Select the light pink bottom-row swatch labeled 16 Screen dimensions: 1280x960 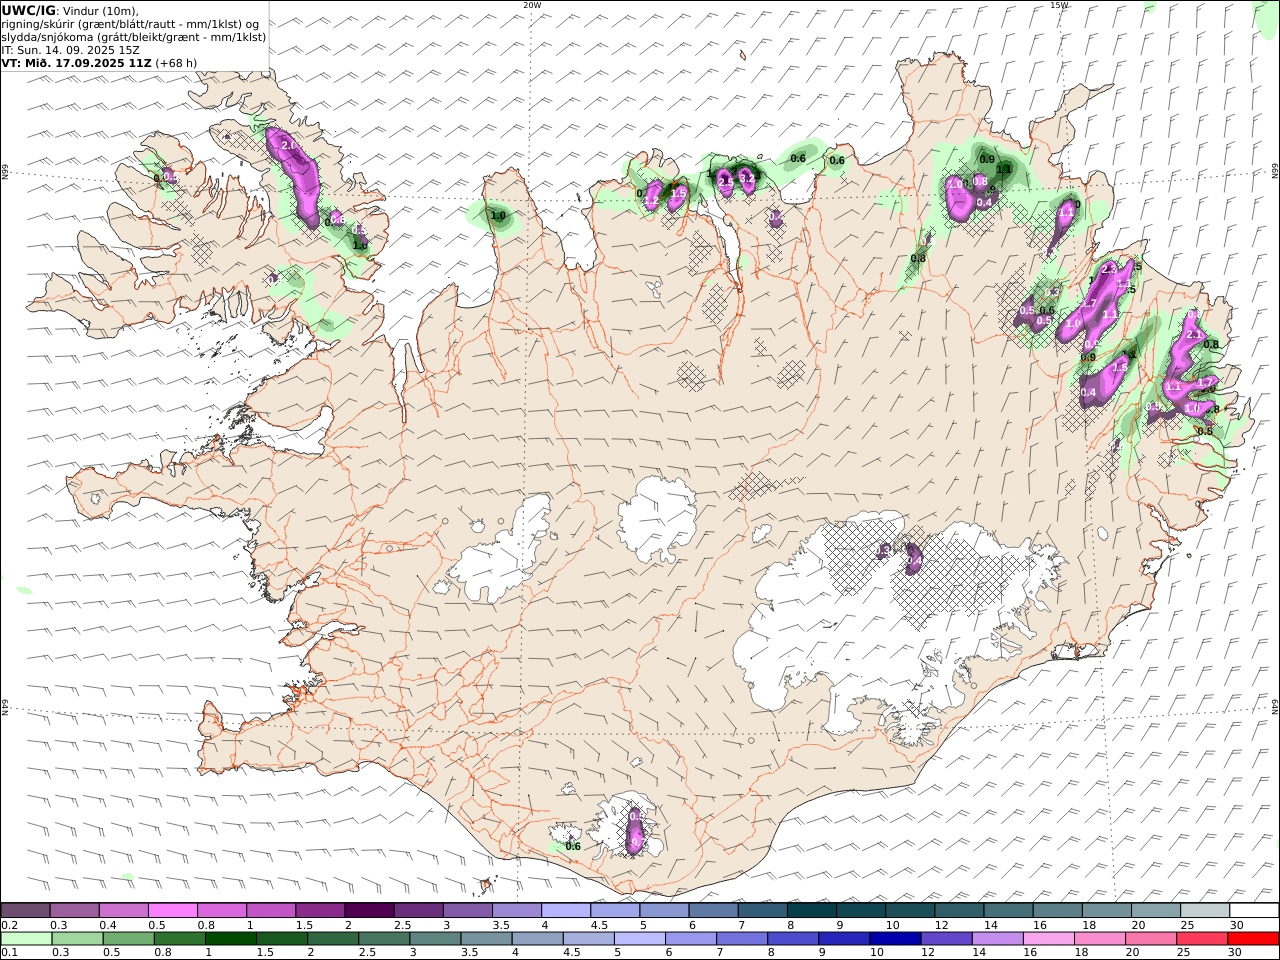tap(1048, 938)
